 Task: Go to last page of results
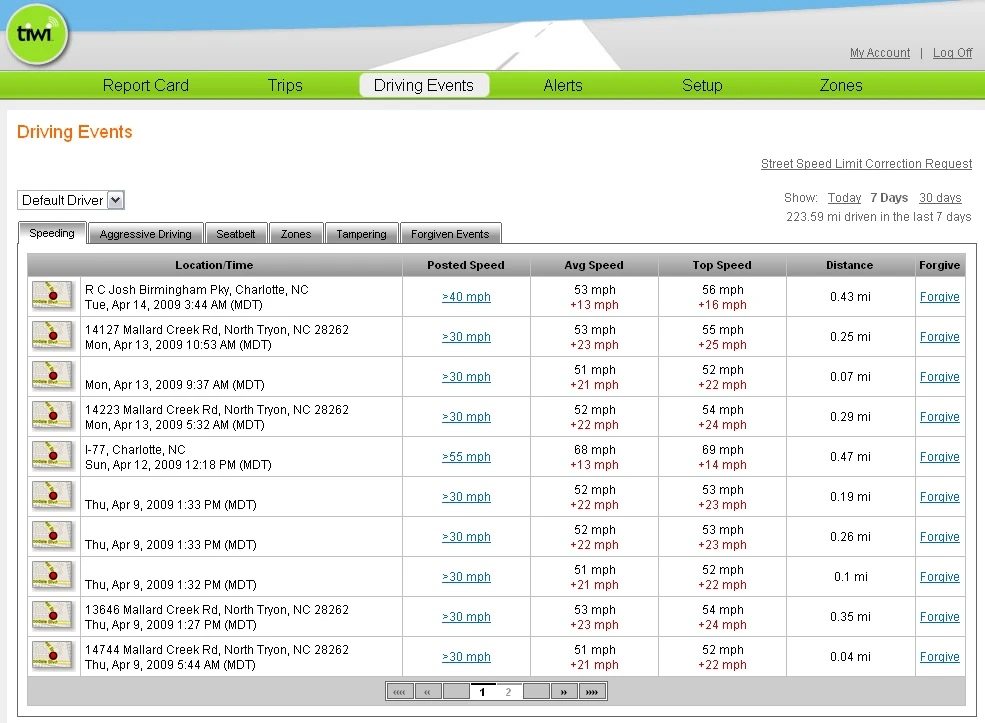tap(592, 692)
